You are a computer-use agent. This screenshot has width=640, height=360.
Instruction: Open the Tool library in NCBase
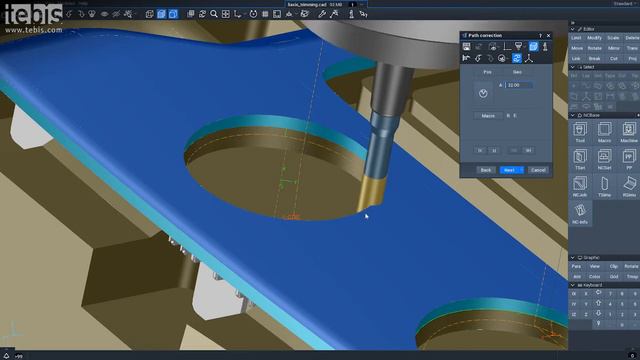[x=580, y=132]
